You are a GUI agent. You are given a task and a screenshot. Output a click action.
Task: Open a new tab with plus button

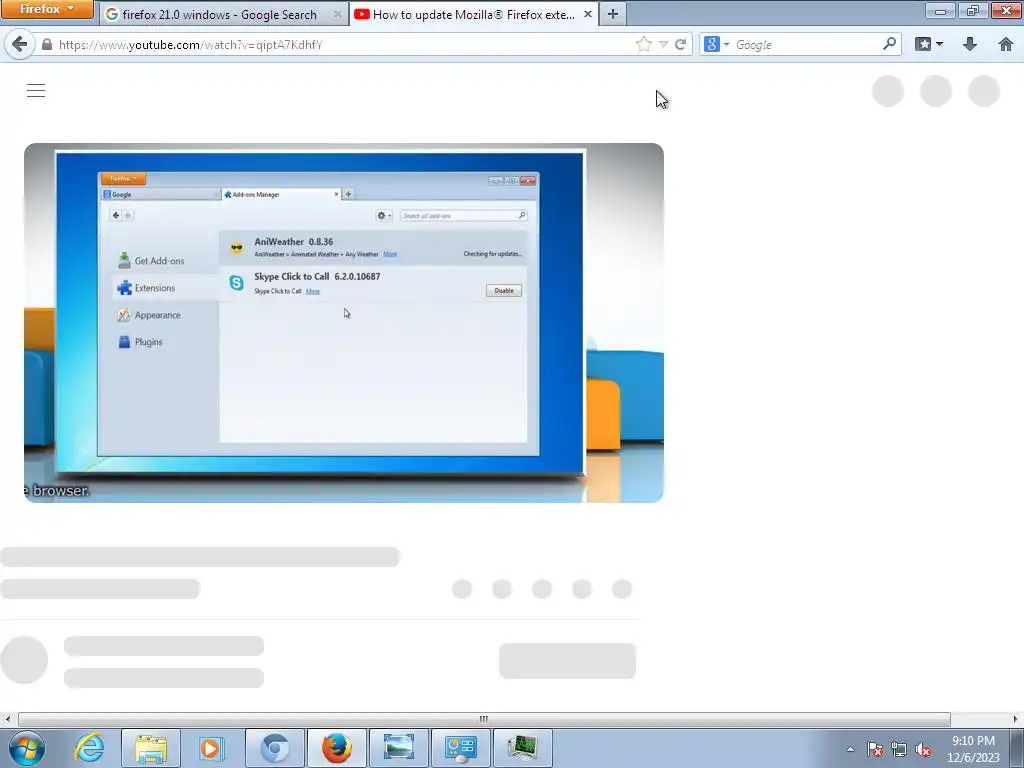tap(613, 14)
